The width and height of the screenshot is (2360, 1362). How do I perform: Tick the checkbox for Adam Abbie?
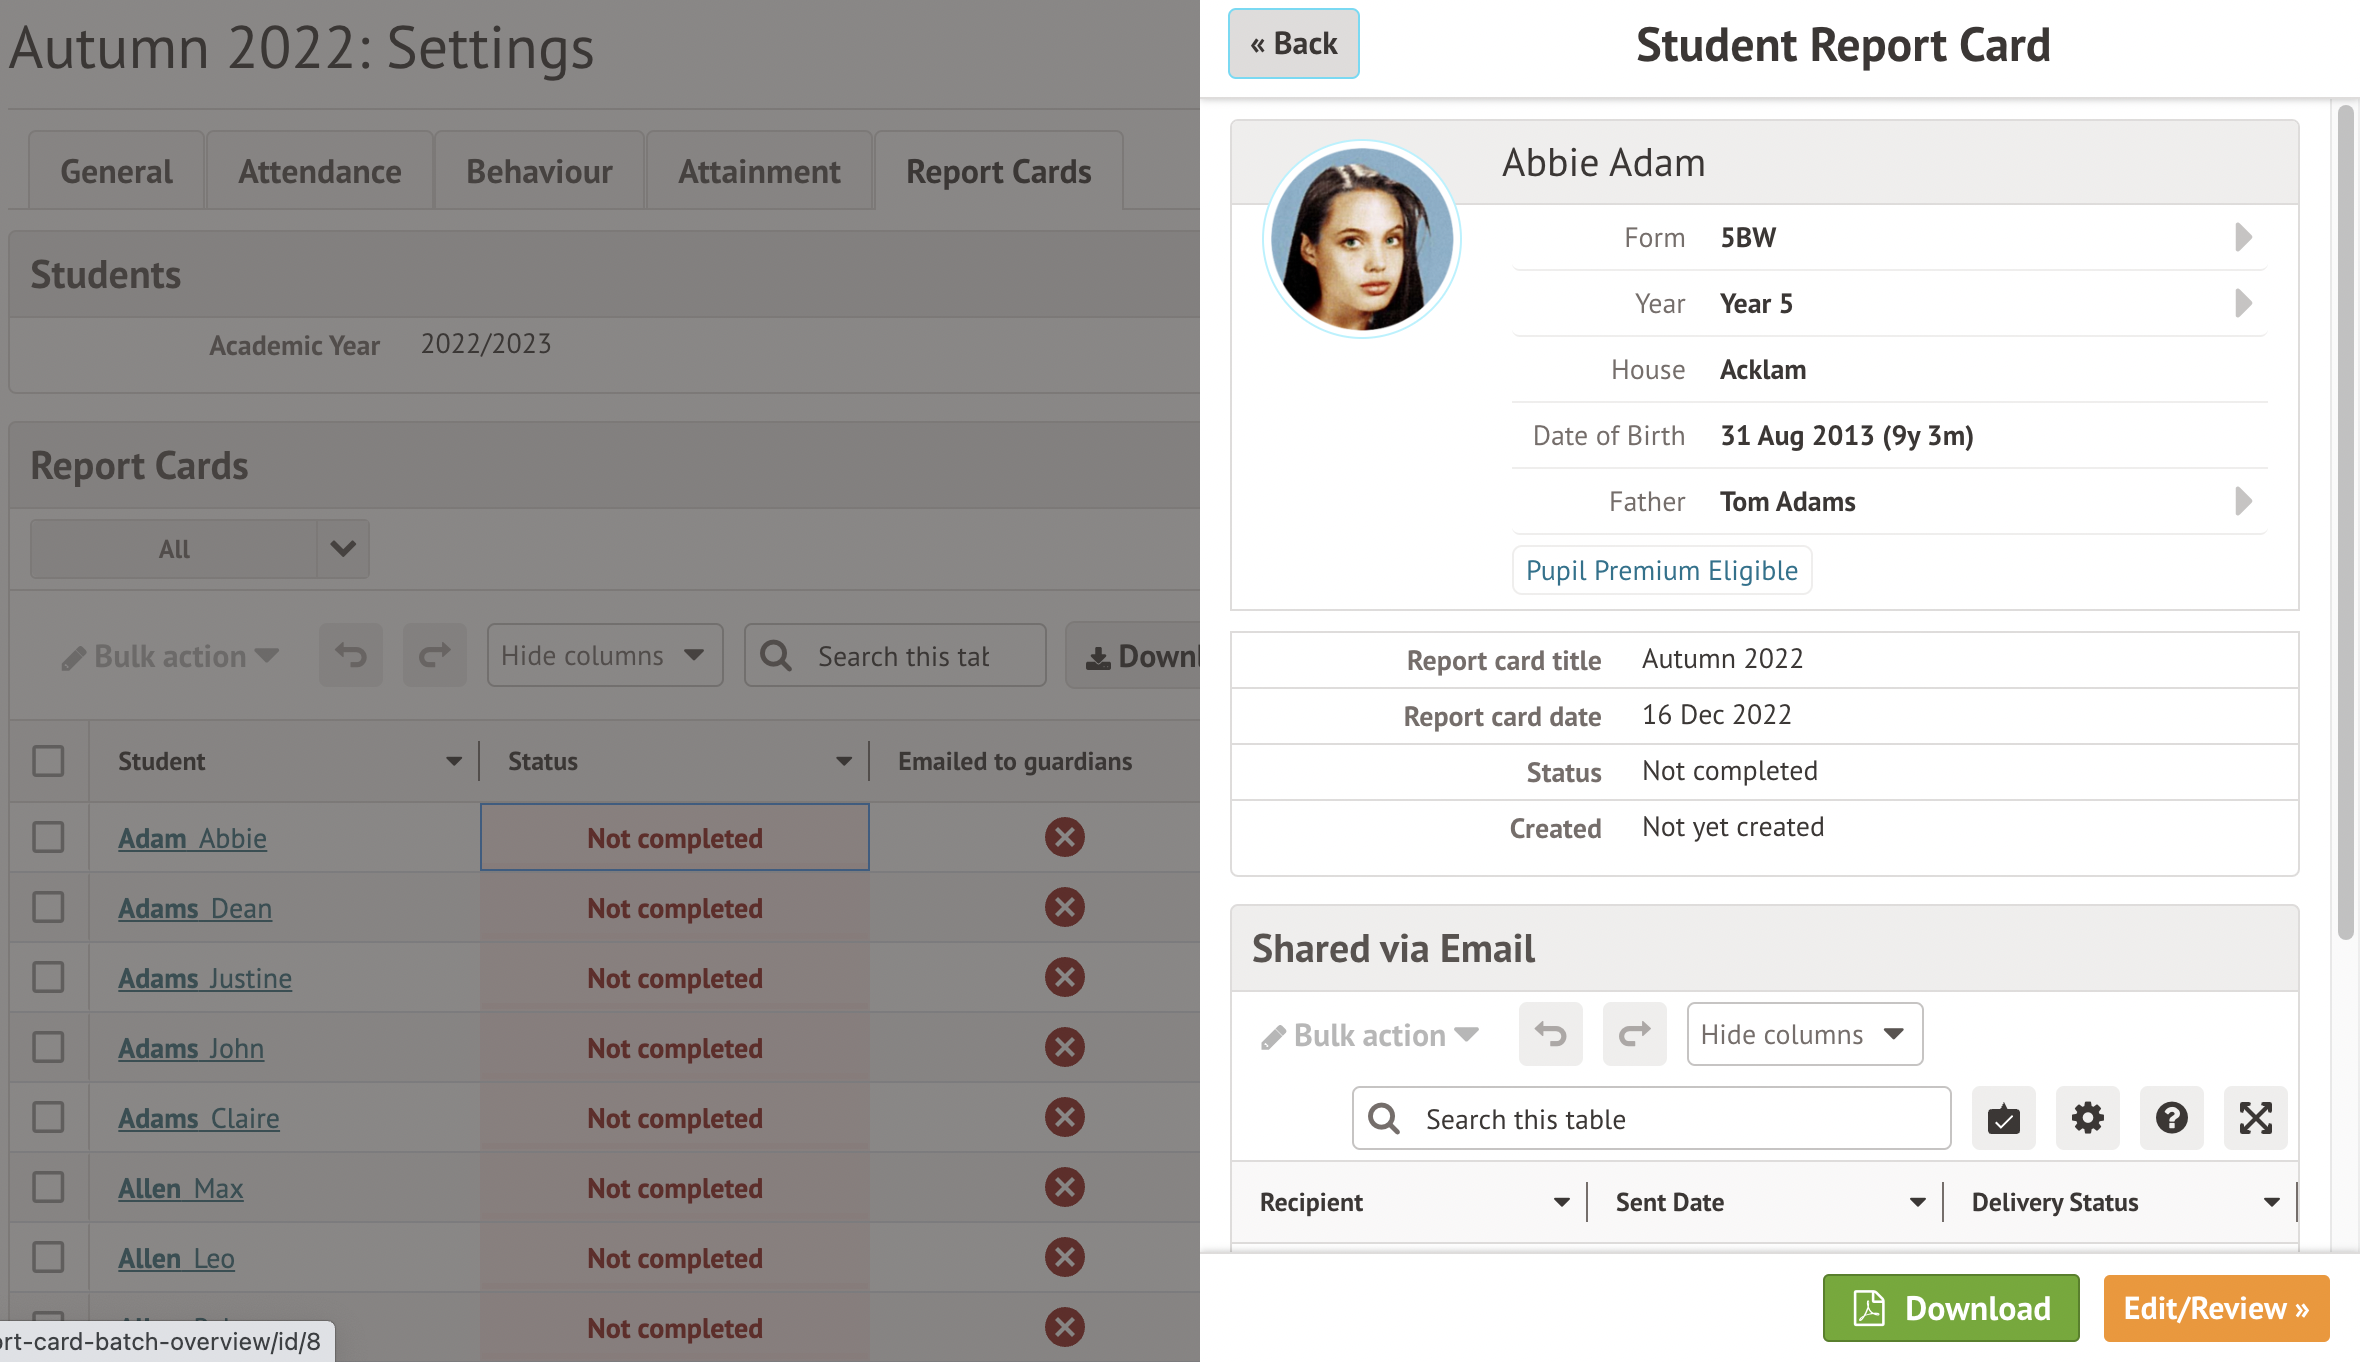click(x=48, y=837)
